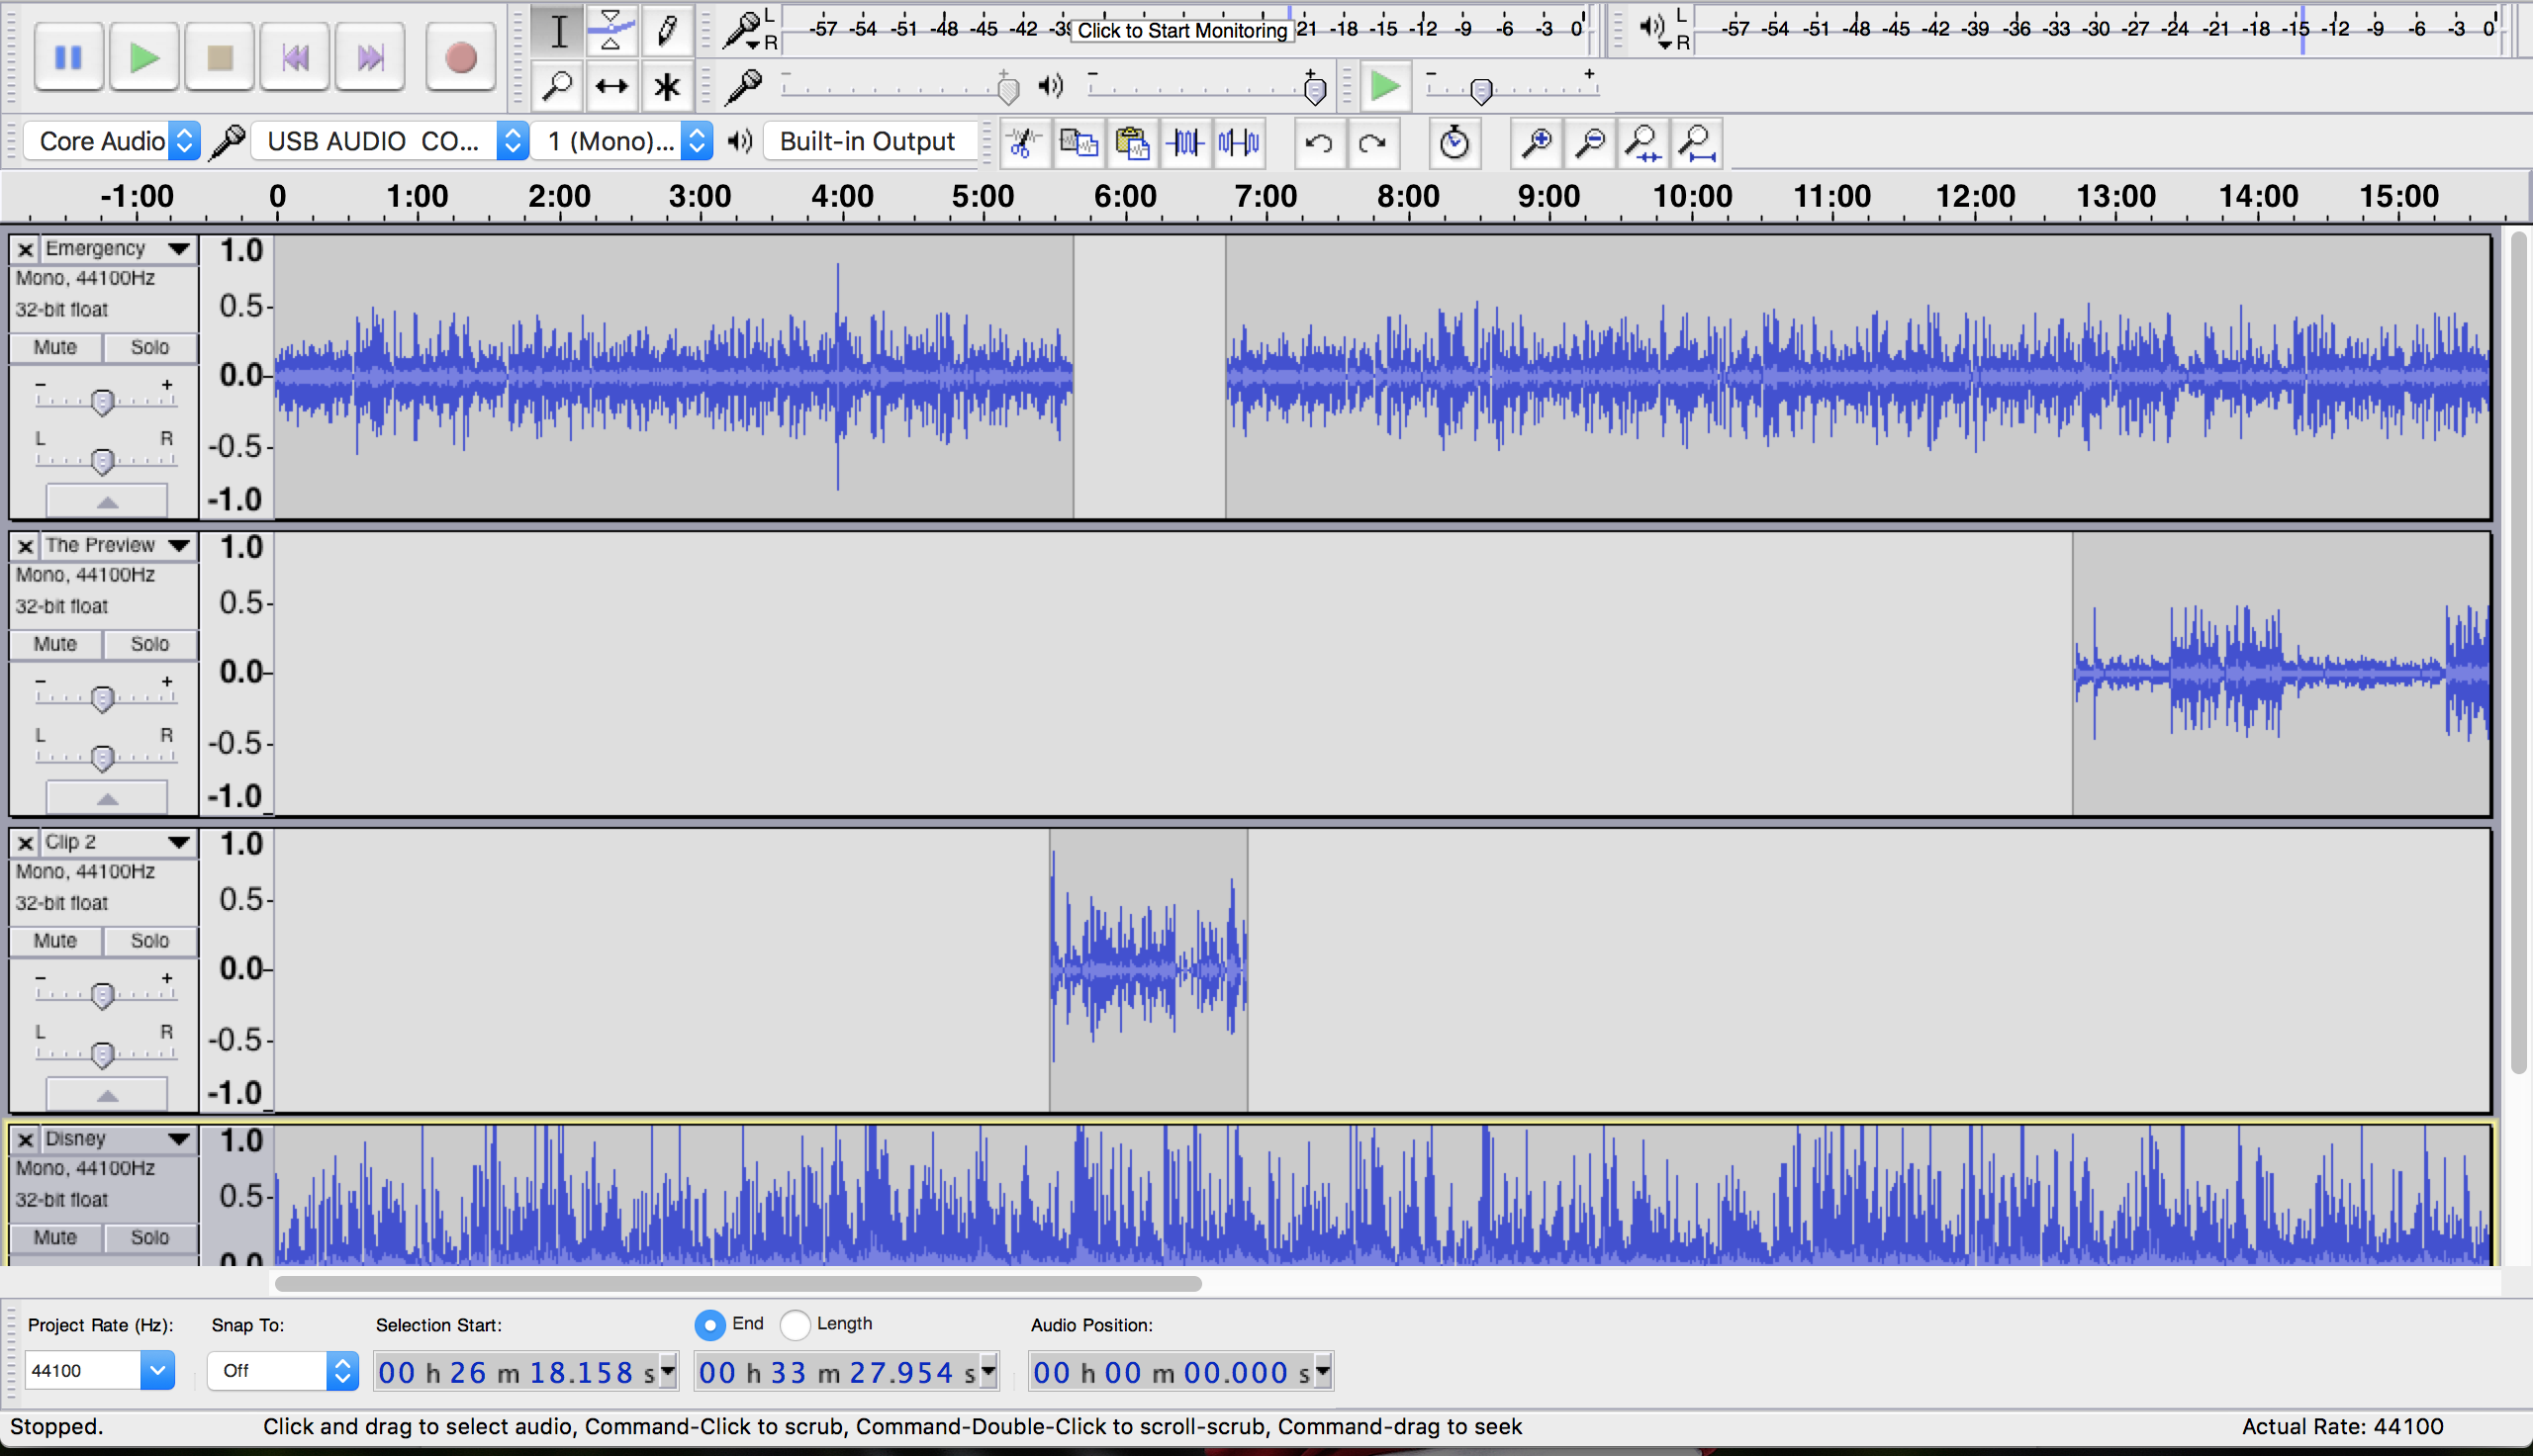Open the Snap To Off dropdown

283,1370
